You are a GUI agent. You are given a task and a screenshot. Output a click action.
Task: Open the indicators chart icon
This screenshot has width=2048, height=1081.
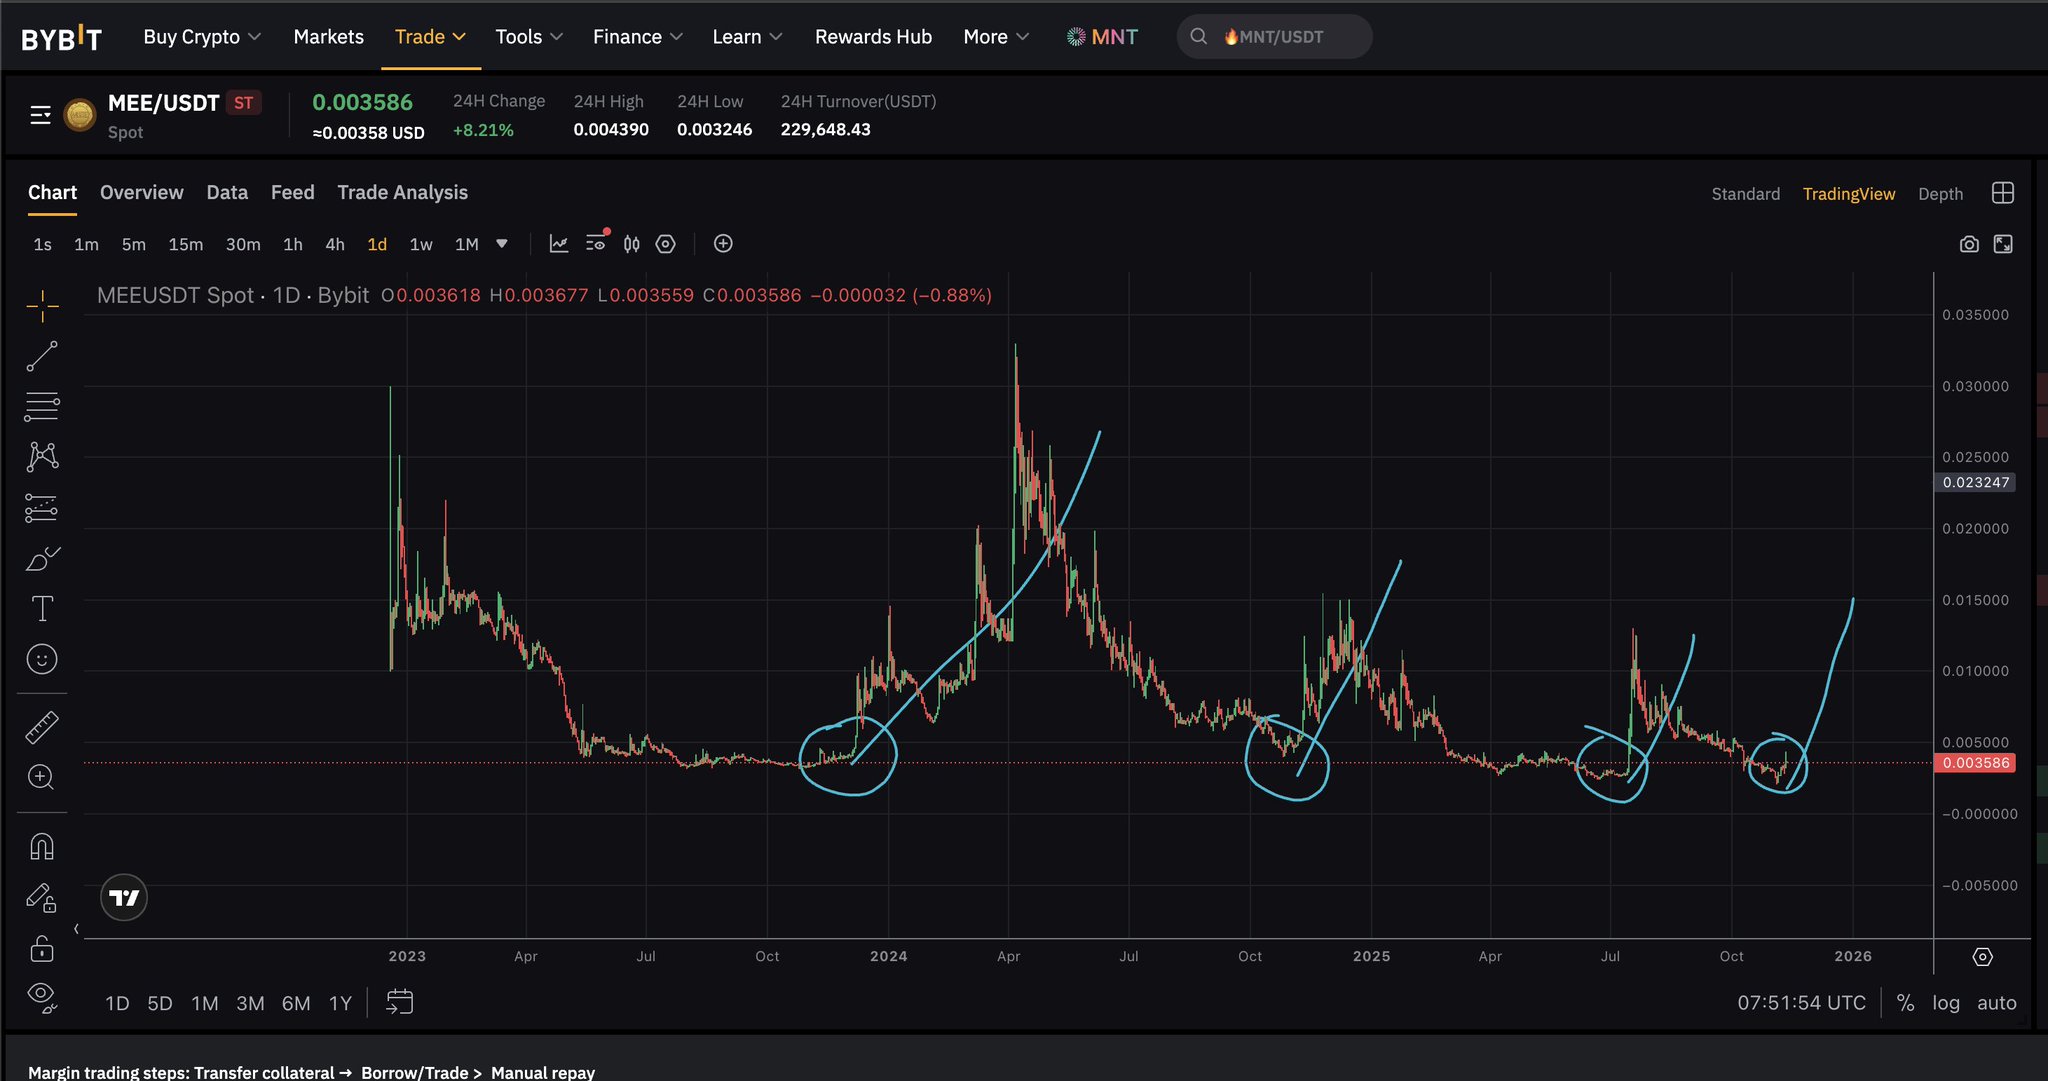(559, 244)
